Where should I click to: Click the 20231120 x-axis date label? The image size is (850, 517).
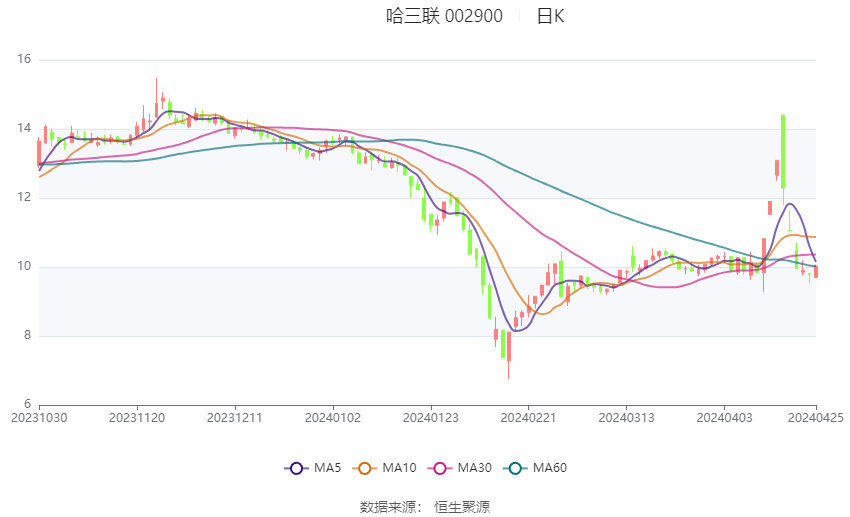tap(137, 418)
